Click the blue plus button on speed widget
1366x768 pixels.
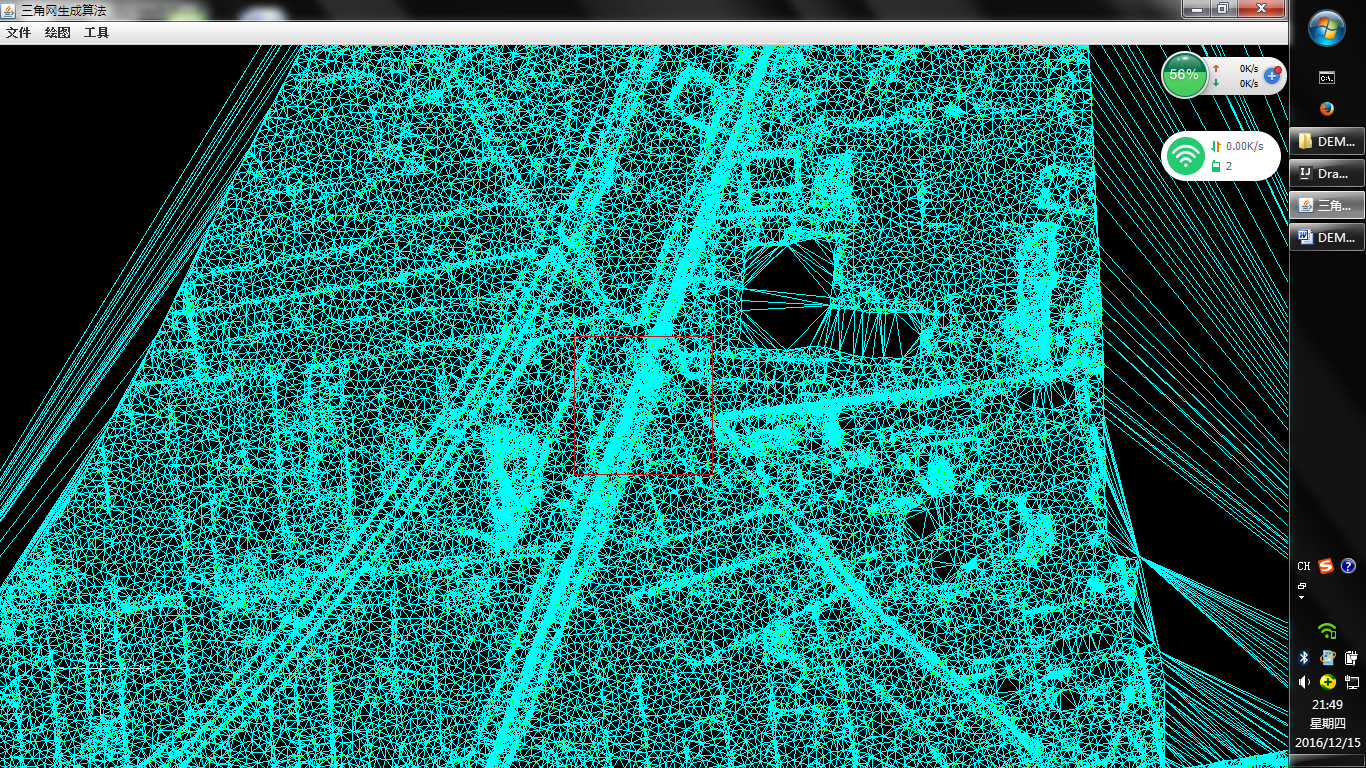point(1272,75)
